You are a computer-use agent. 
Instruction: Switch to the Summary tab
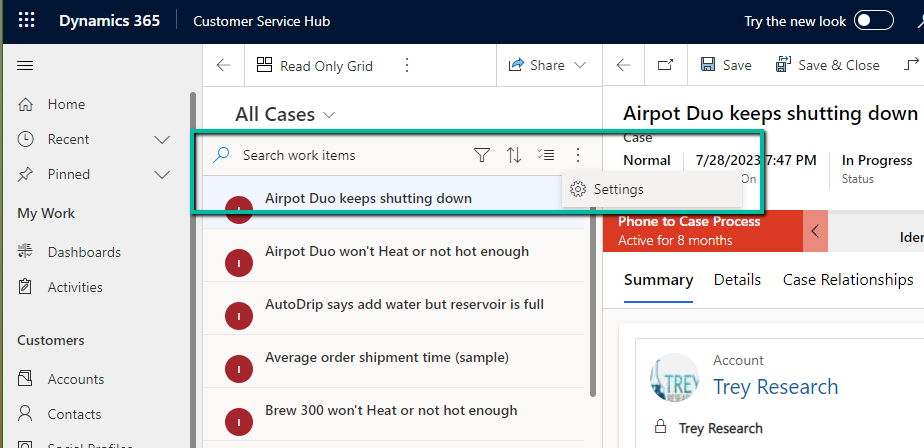(658, 280)
